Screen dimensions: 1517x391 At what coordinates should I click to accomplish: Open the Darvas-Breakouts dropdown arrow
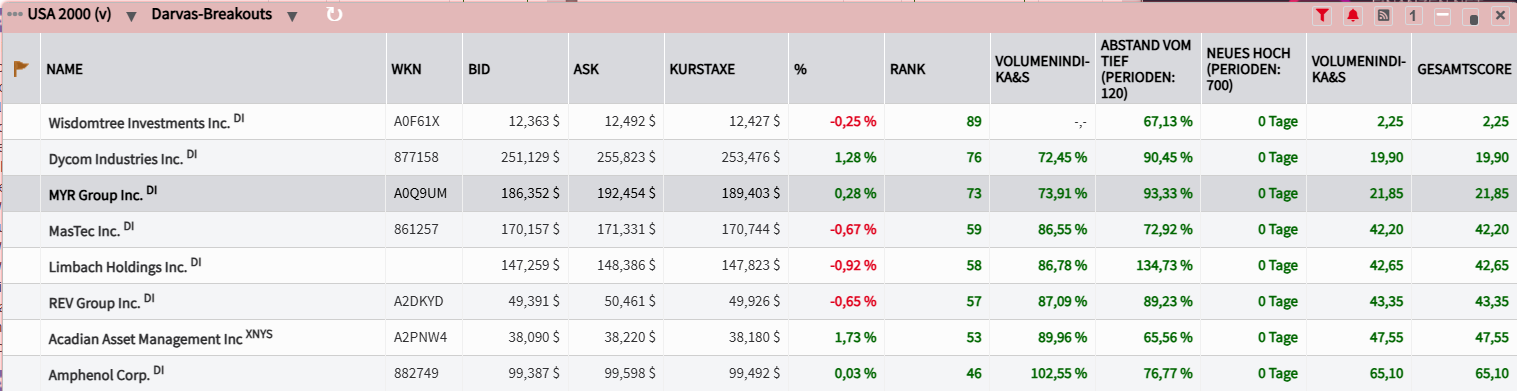pyautogui.click(x=291, y=16)
